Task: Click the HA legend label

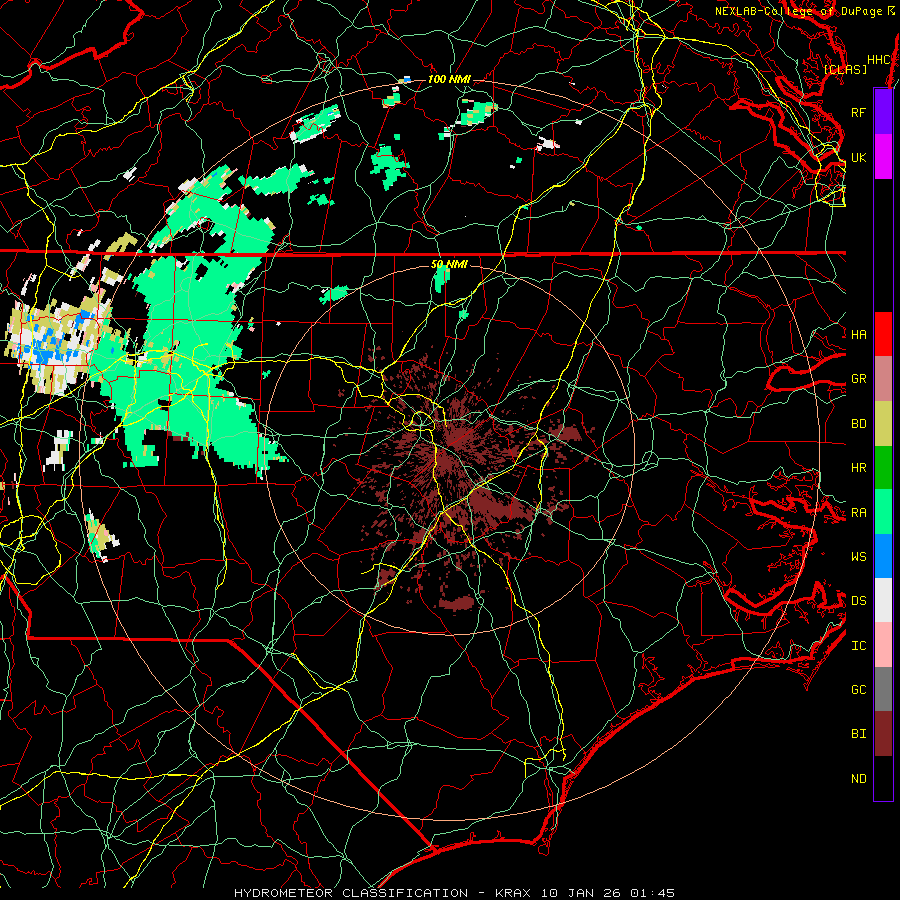Action: tap(859, 334)
